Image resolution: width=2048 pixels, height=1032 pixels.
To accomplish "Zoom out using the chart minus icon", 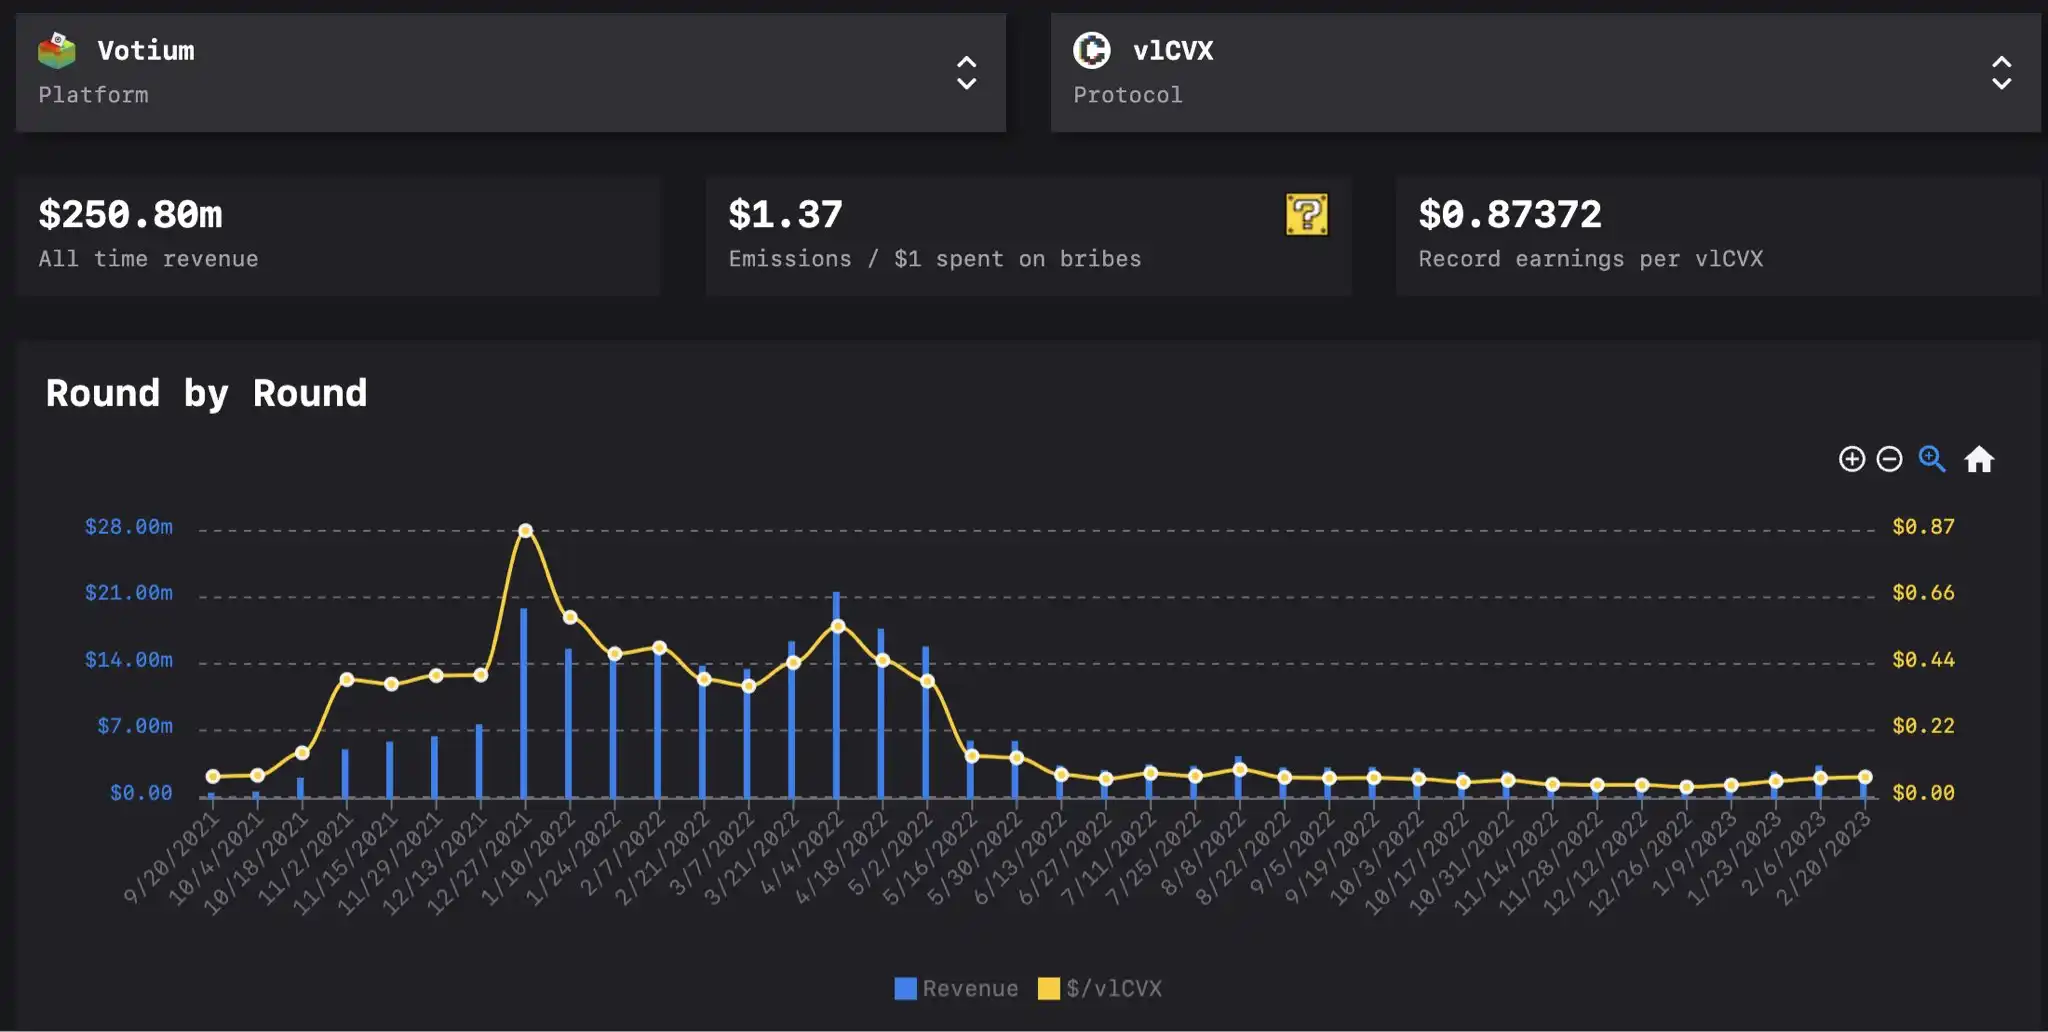I will 1889,459.
